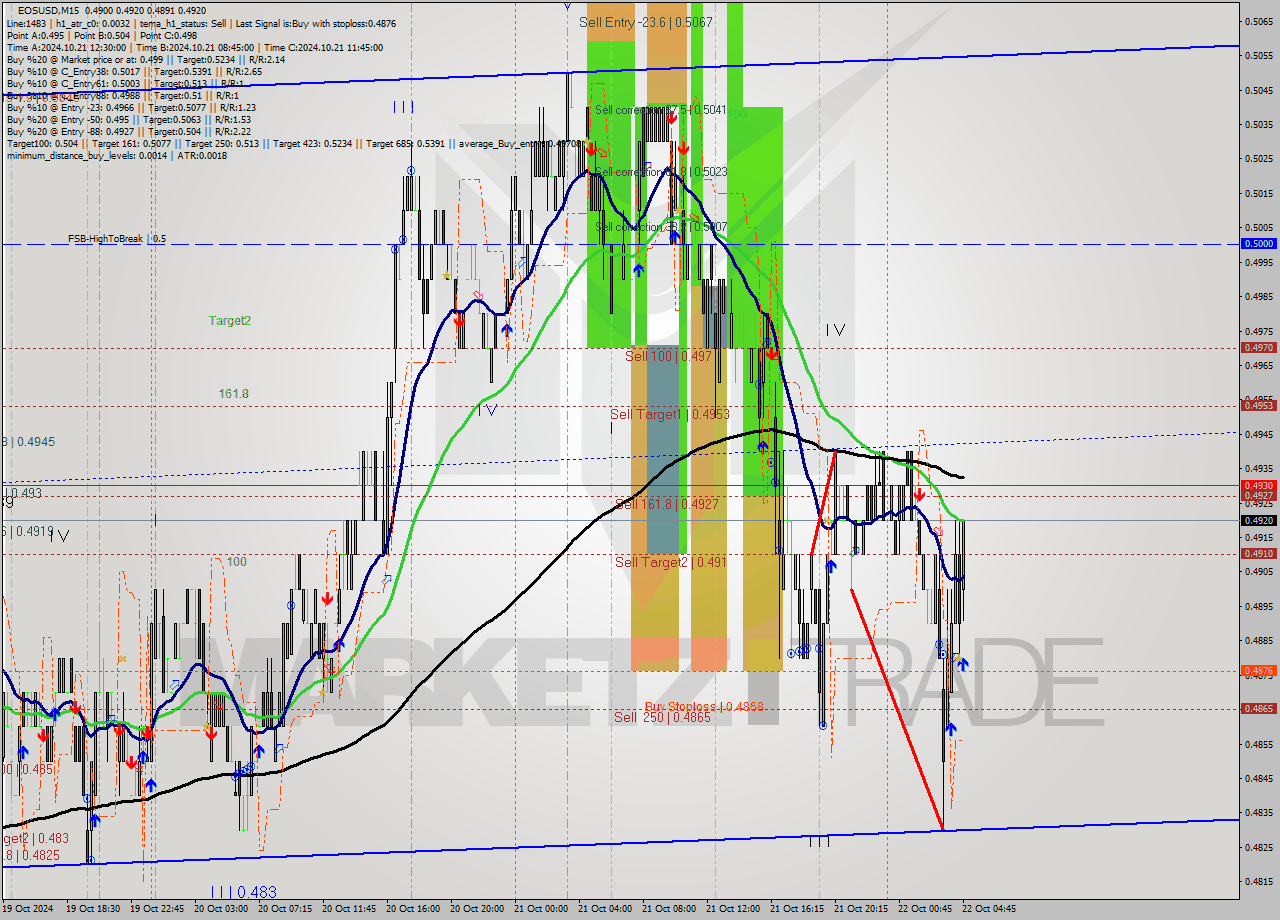Click the '22 Oct 04:45' time label
1280x920 pixels.
[988, 909]
